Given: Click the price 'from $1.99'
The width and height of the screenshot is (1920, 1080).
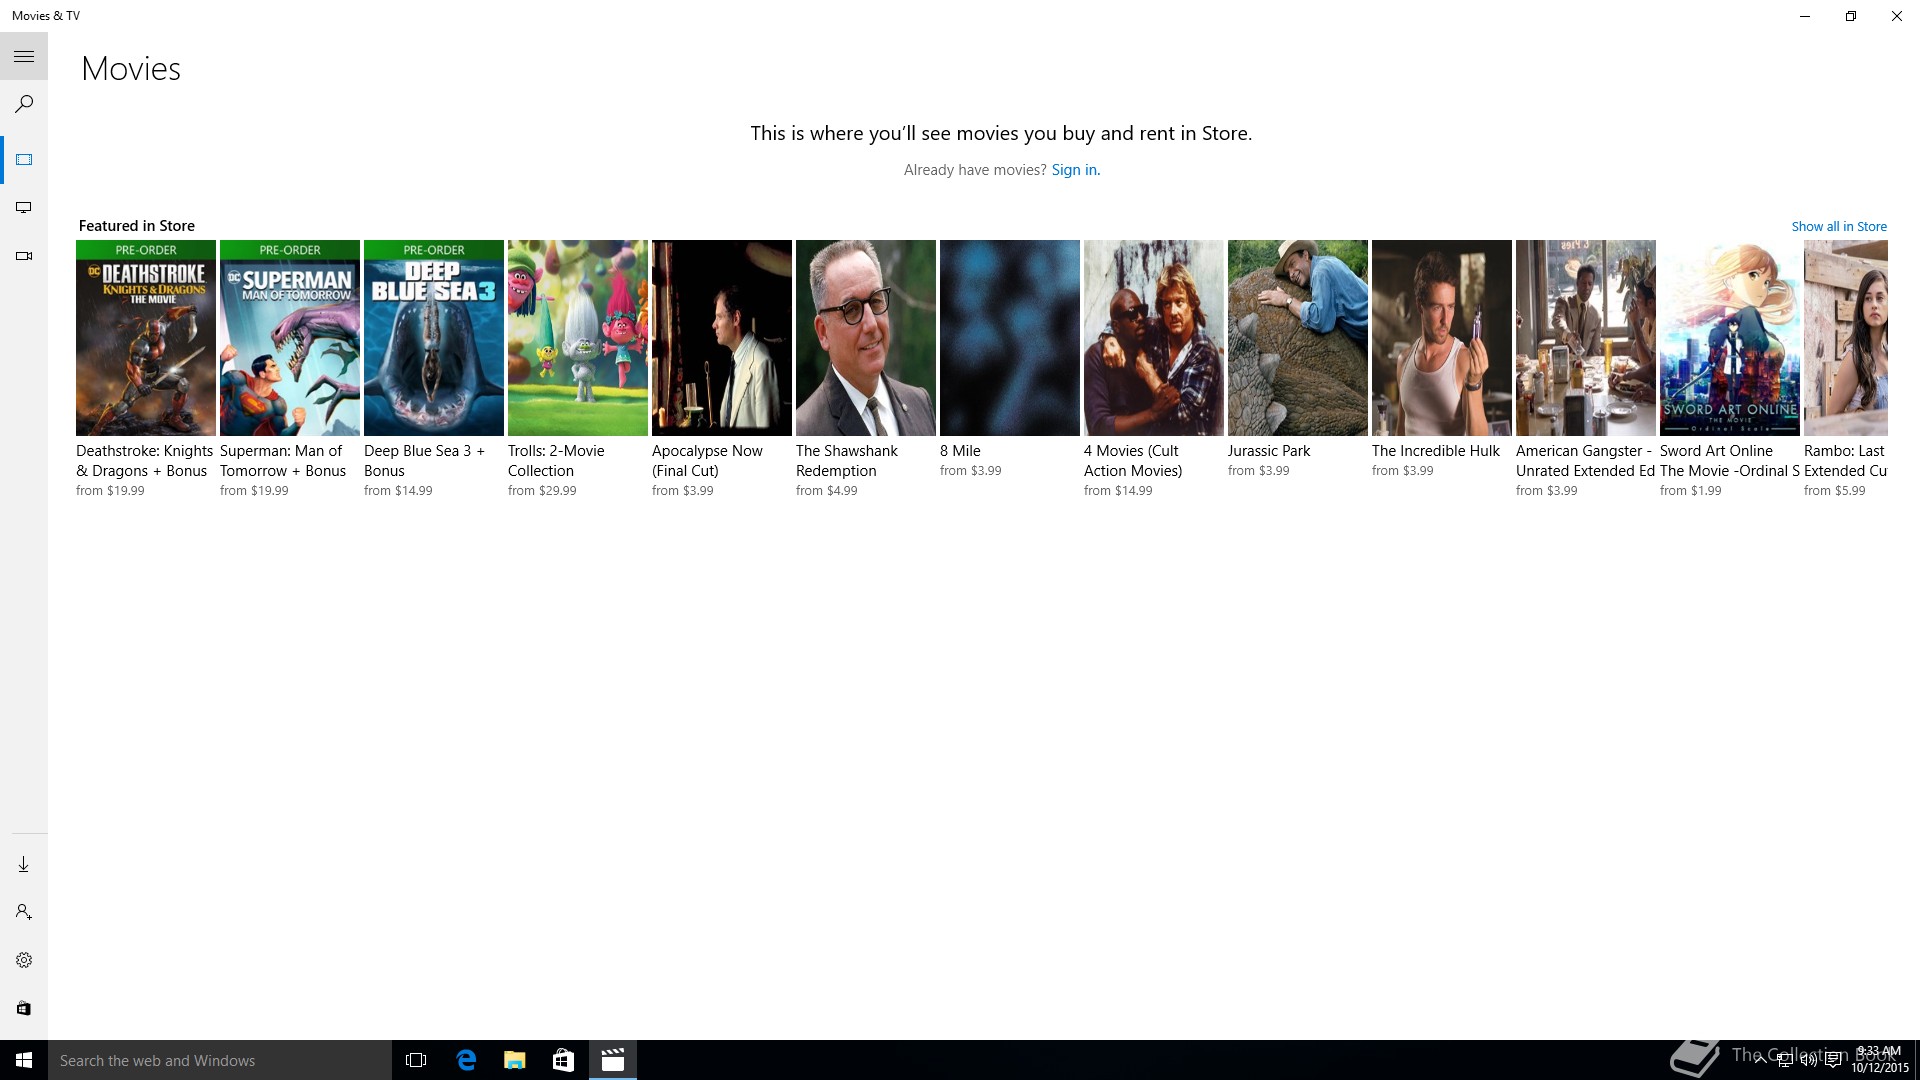Looking at the screenshot, I should (x=1691, y=491).
